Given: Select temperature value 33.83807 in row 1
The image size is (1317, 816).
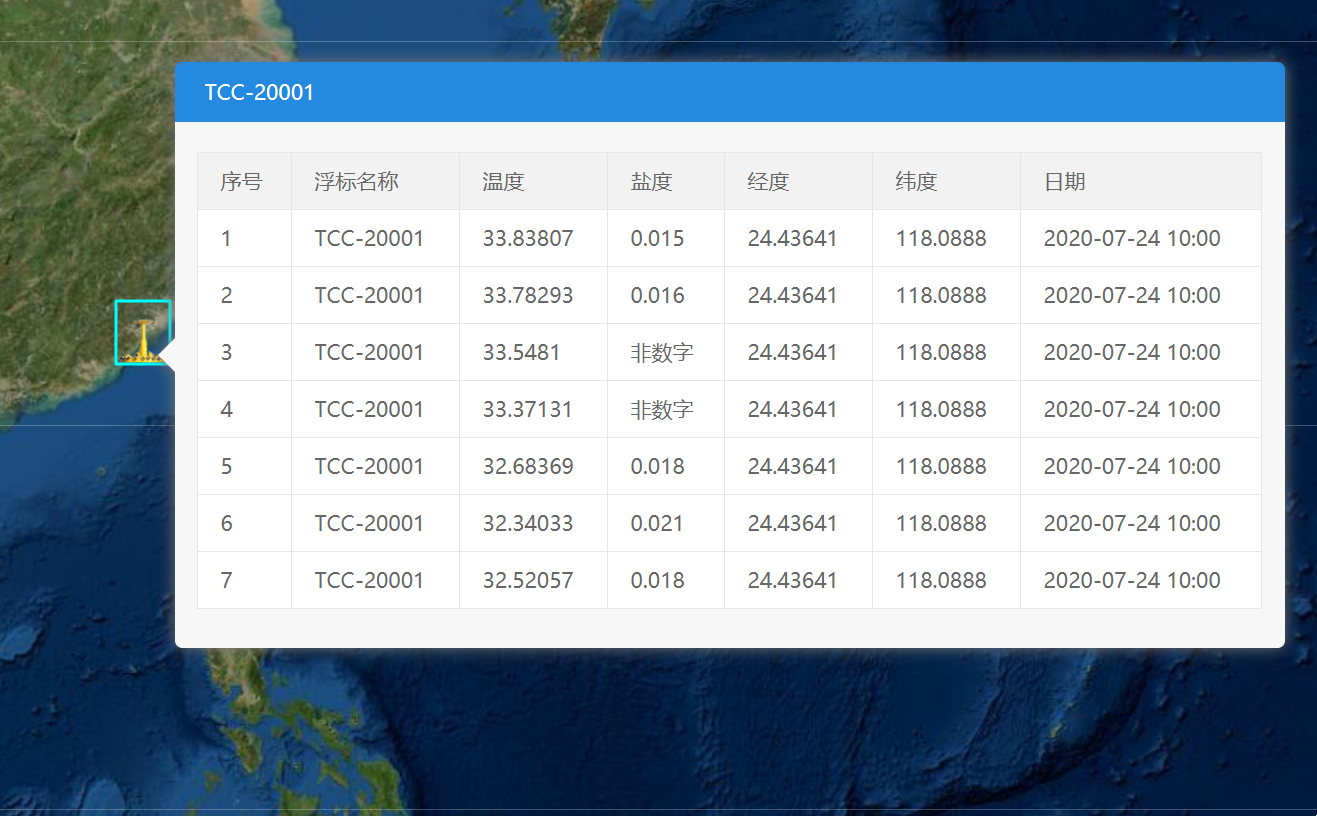Looking at the screenshot, I should pyautogui.click(x=528, y=239).
